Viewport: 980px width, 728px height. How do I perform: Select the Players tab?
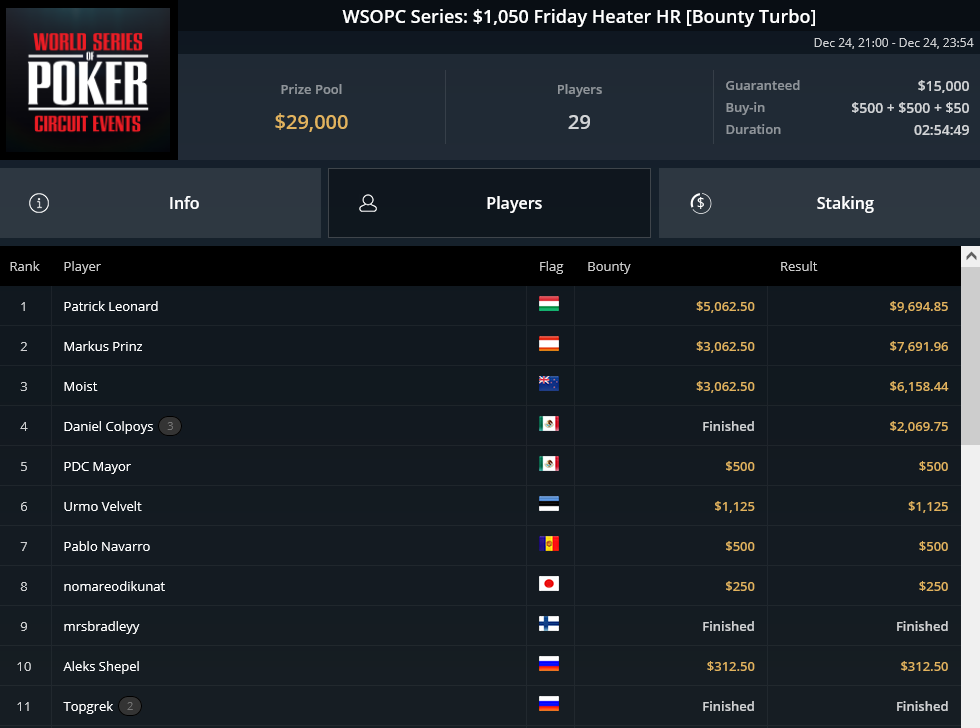[489, 203]
